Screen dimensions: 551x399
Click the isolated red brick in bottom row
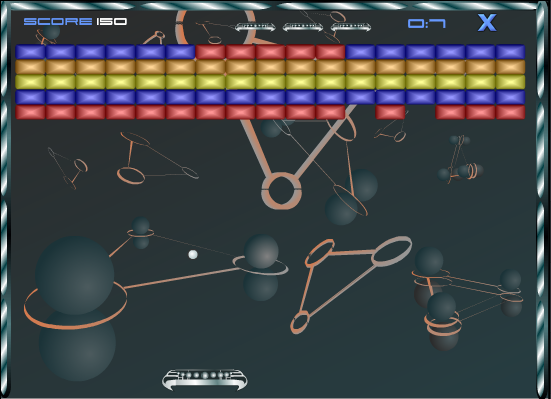pos(390,112)
